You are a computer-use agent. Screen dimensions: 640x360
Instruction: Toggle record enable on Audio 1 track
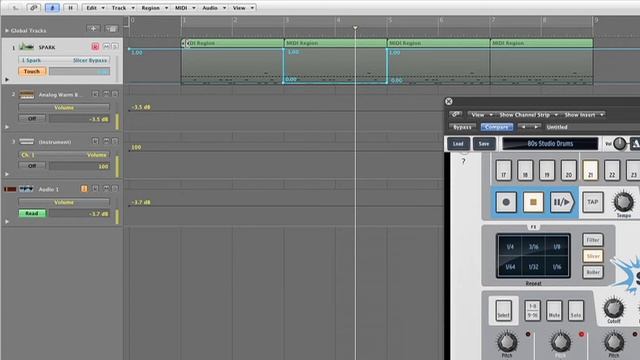(x=95, y=189)
